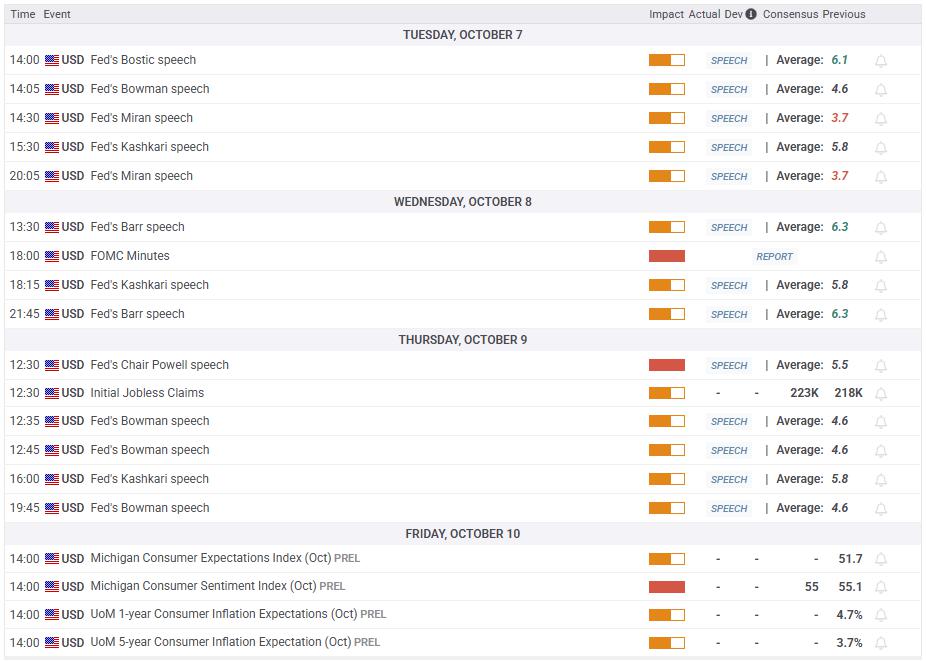Set alert bell for FOMC Minutes

[881, 257]
